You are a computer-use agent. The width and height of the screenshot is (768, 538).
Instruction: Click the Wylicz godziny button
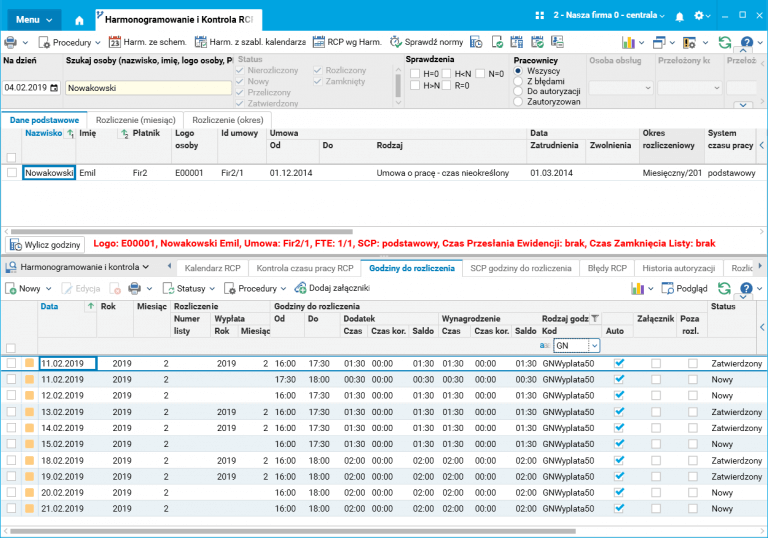[46, 244]
